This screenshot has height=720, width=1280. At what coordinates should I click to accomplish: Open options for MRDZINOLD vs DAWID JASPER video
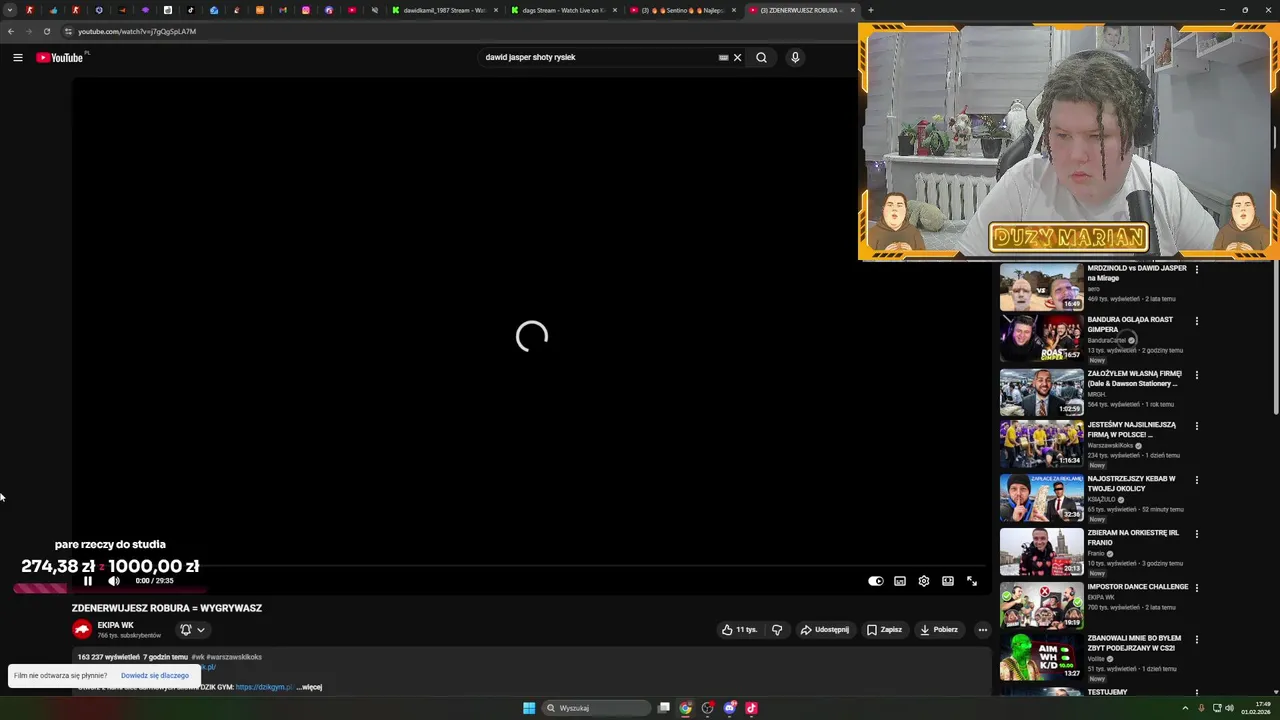[x=1197, y=269]
